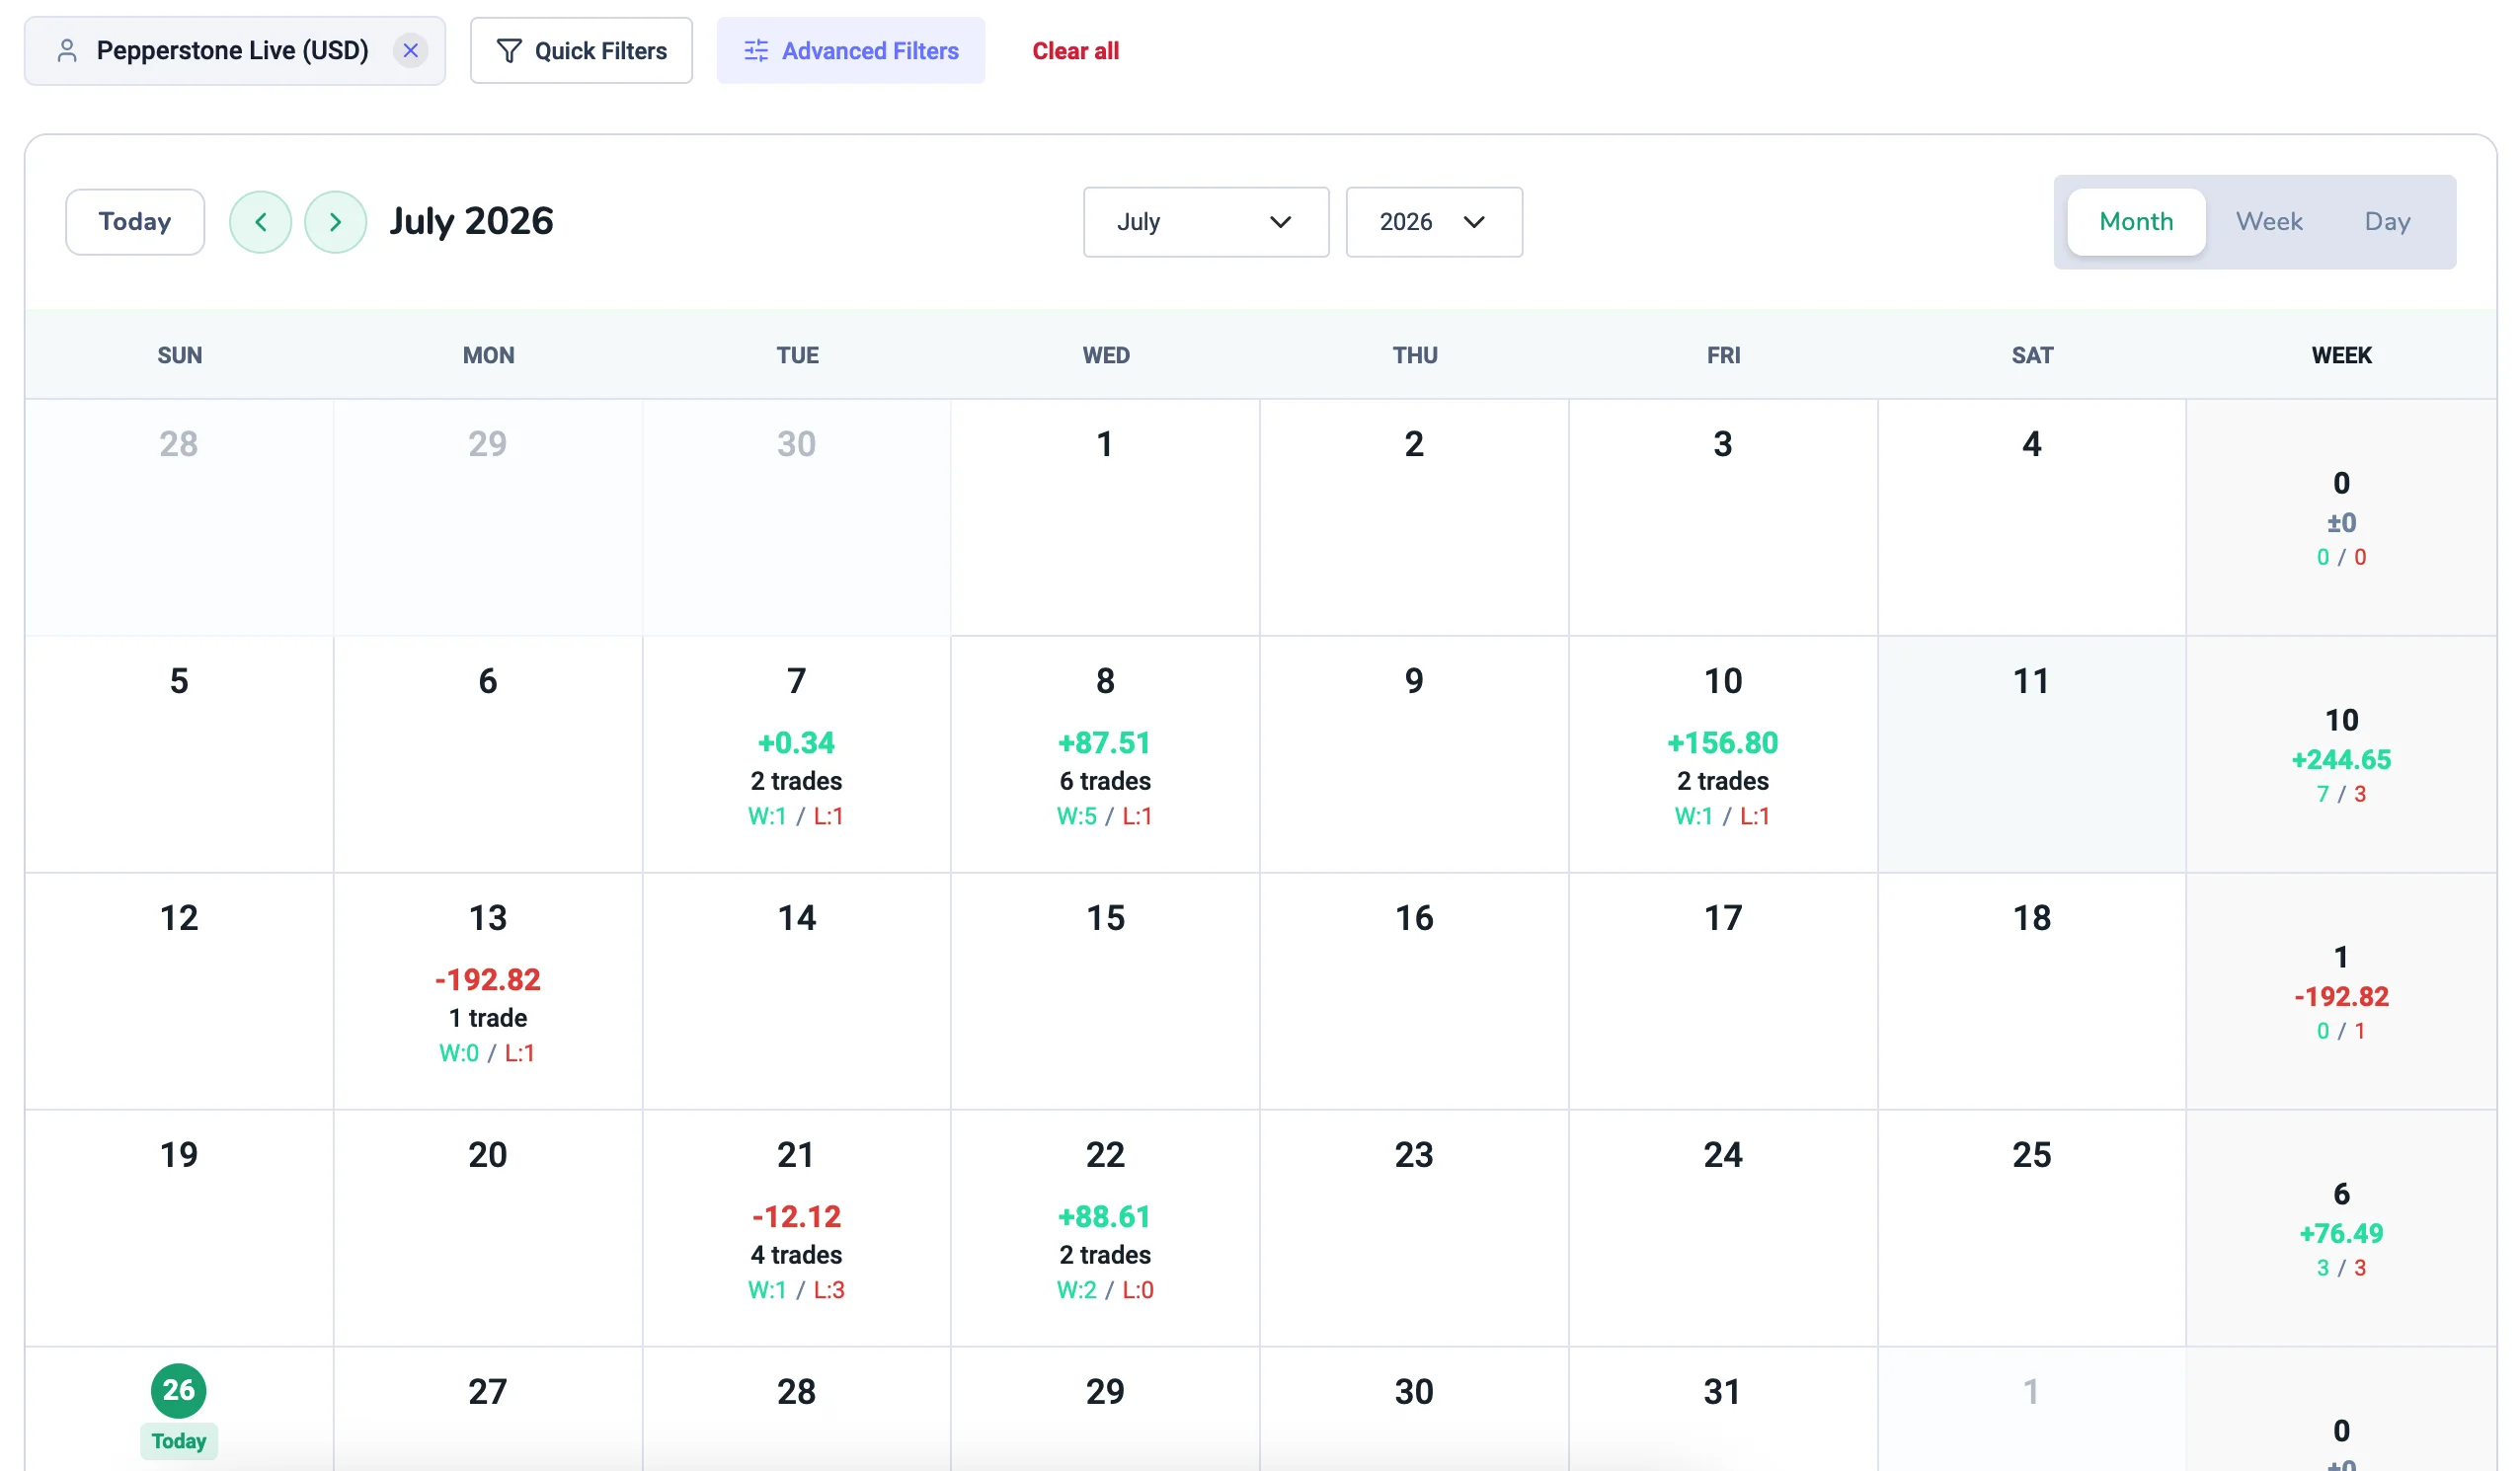
Task: Select July 10 with +156.80 profit
Action: (x=1722, y=754)
